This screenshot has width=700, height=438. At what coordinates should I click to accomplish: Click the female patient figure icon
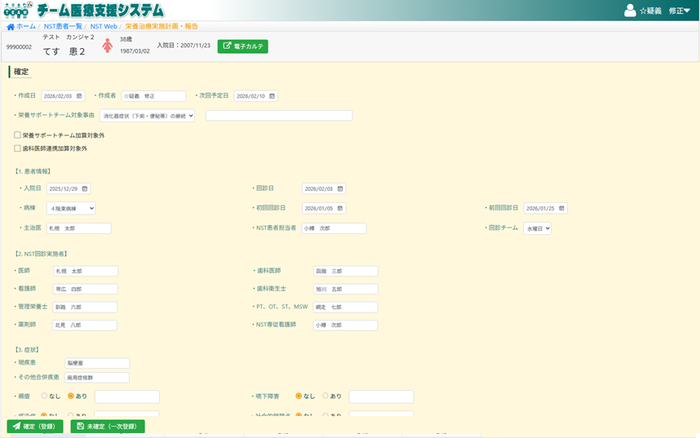(108, 46)
